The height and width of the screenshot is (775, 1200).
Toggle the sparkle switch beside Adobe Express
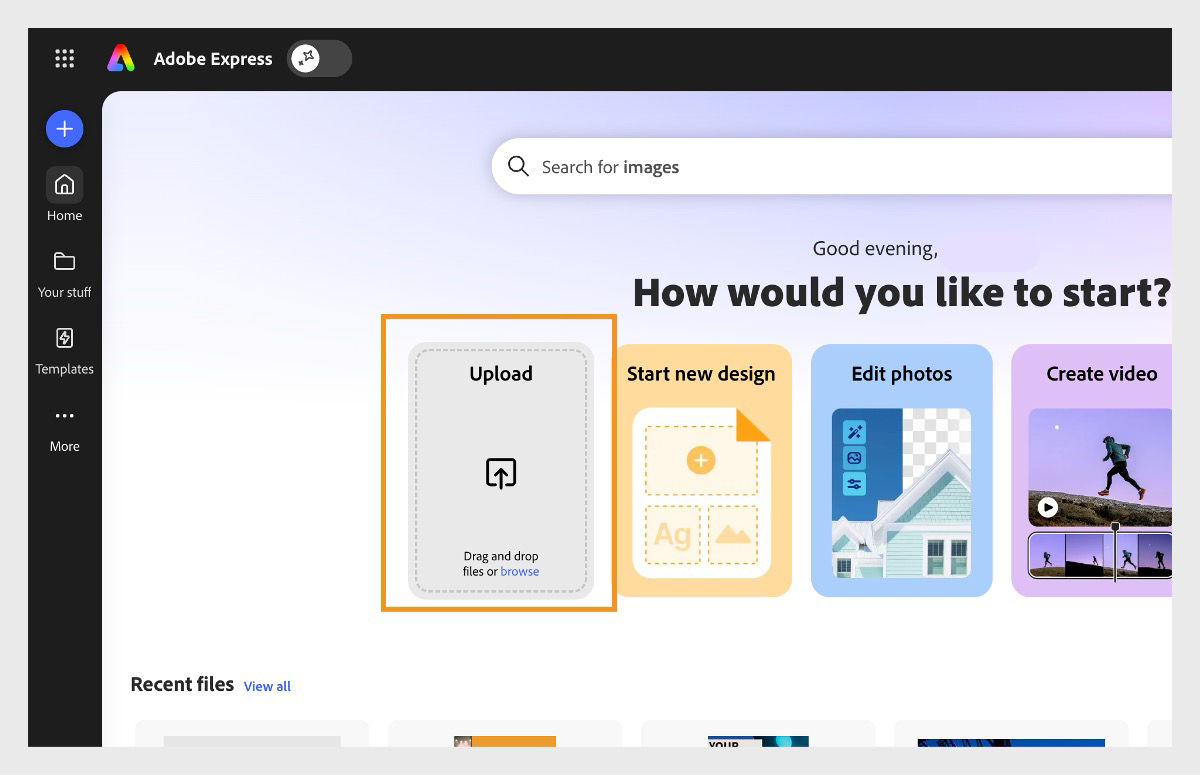click(x=319, y=59)
